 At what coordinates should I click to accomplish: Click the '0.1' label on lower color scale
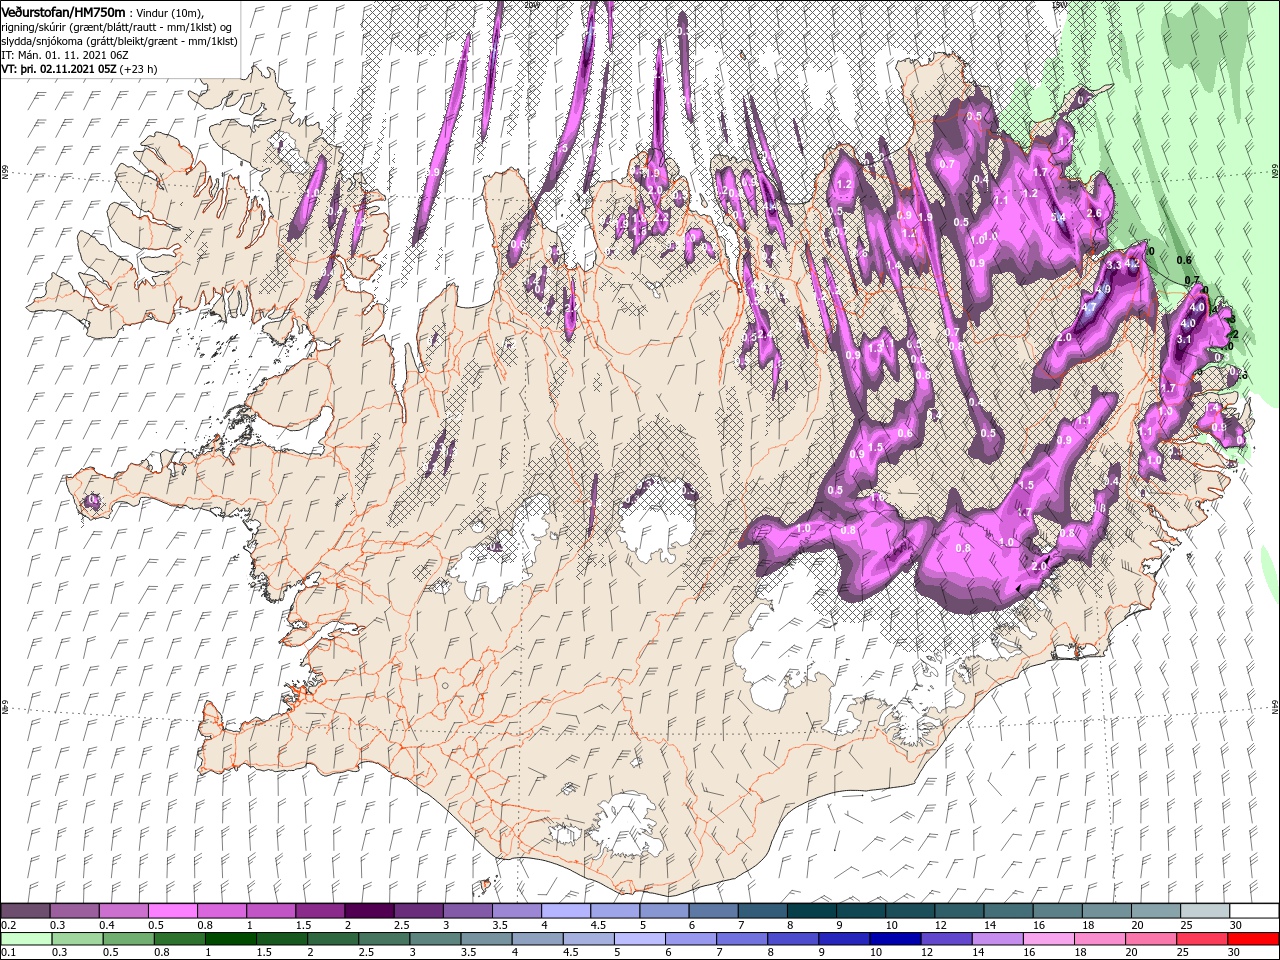[x=9, y=953]
